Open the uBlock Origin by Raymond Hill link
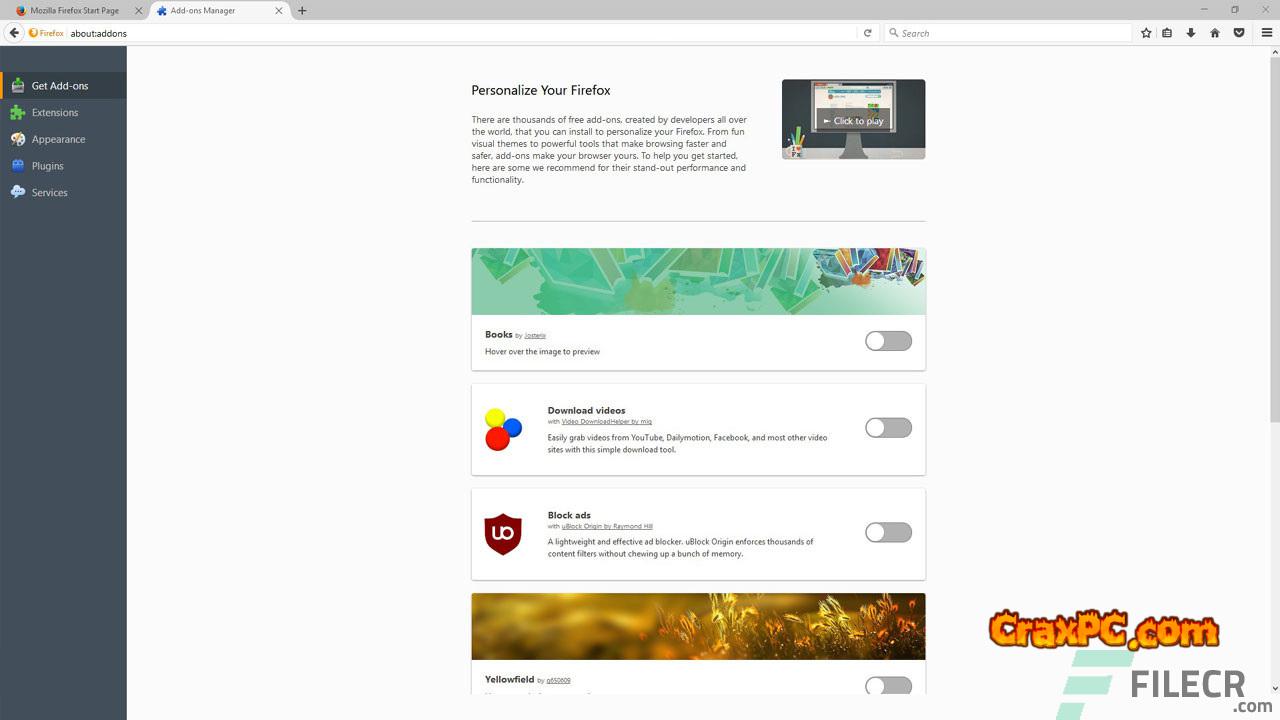Viewport: 1280px width, 720px height. 607,526
